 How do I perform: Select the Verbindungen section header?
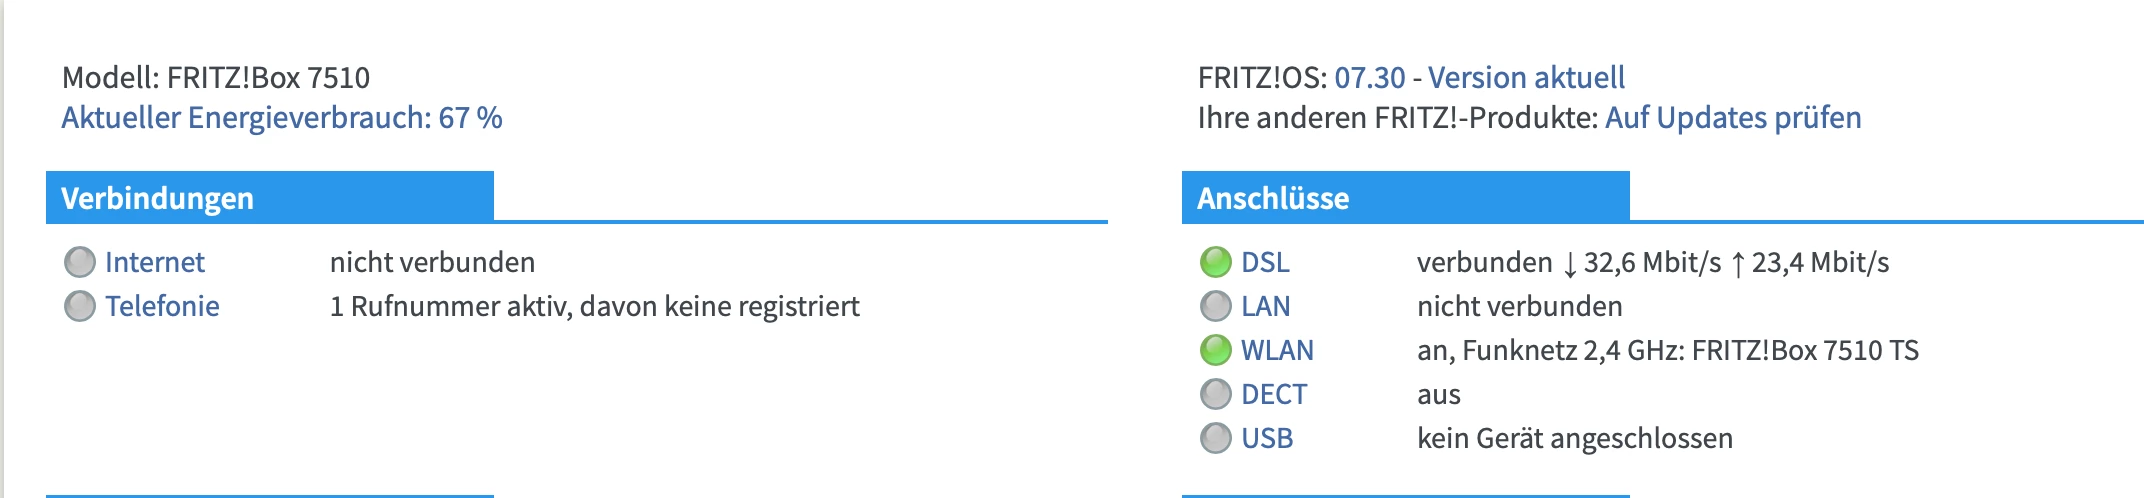[x=158, y=198]
